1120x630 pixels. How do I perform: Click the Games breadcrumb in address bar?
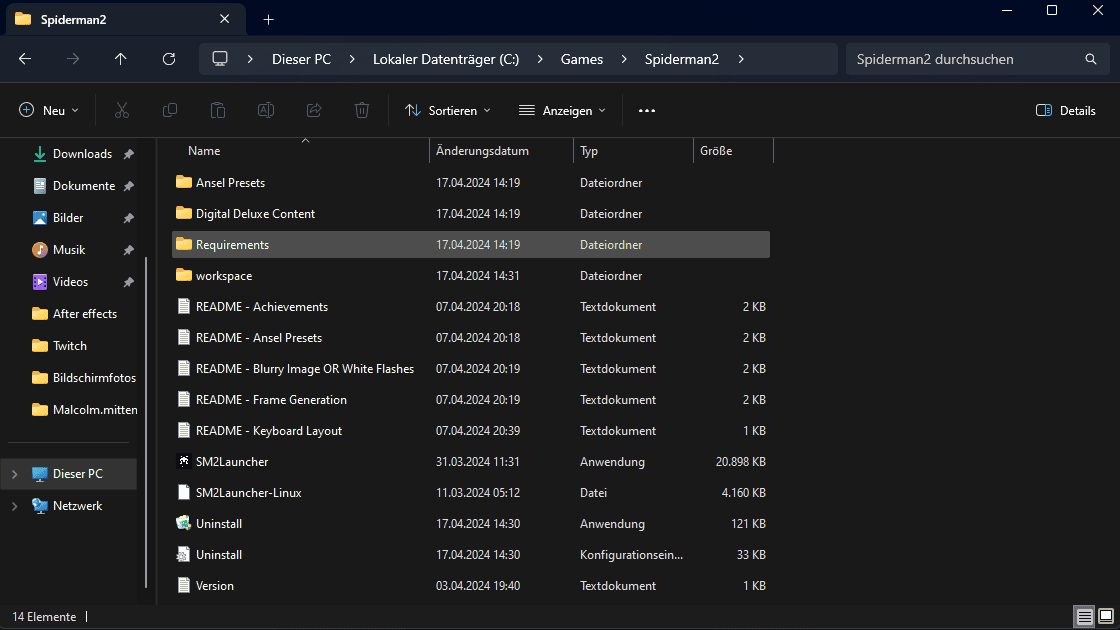click(x=581, y=59)
